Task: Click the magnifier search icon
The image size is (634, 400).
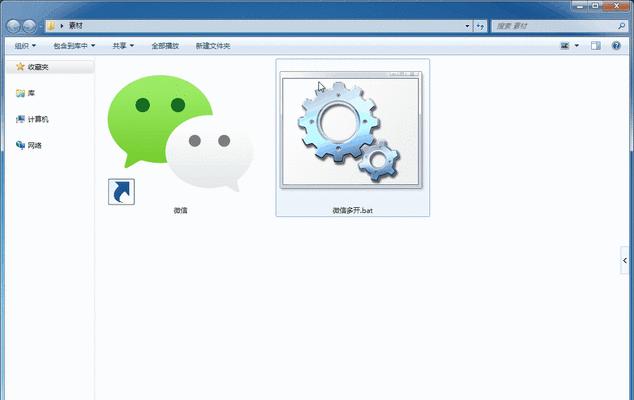Action: [621, 26]
